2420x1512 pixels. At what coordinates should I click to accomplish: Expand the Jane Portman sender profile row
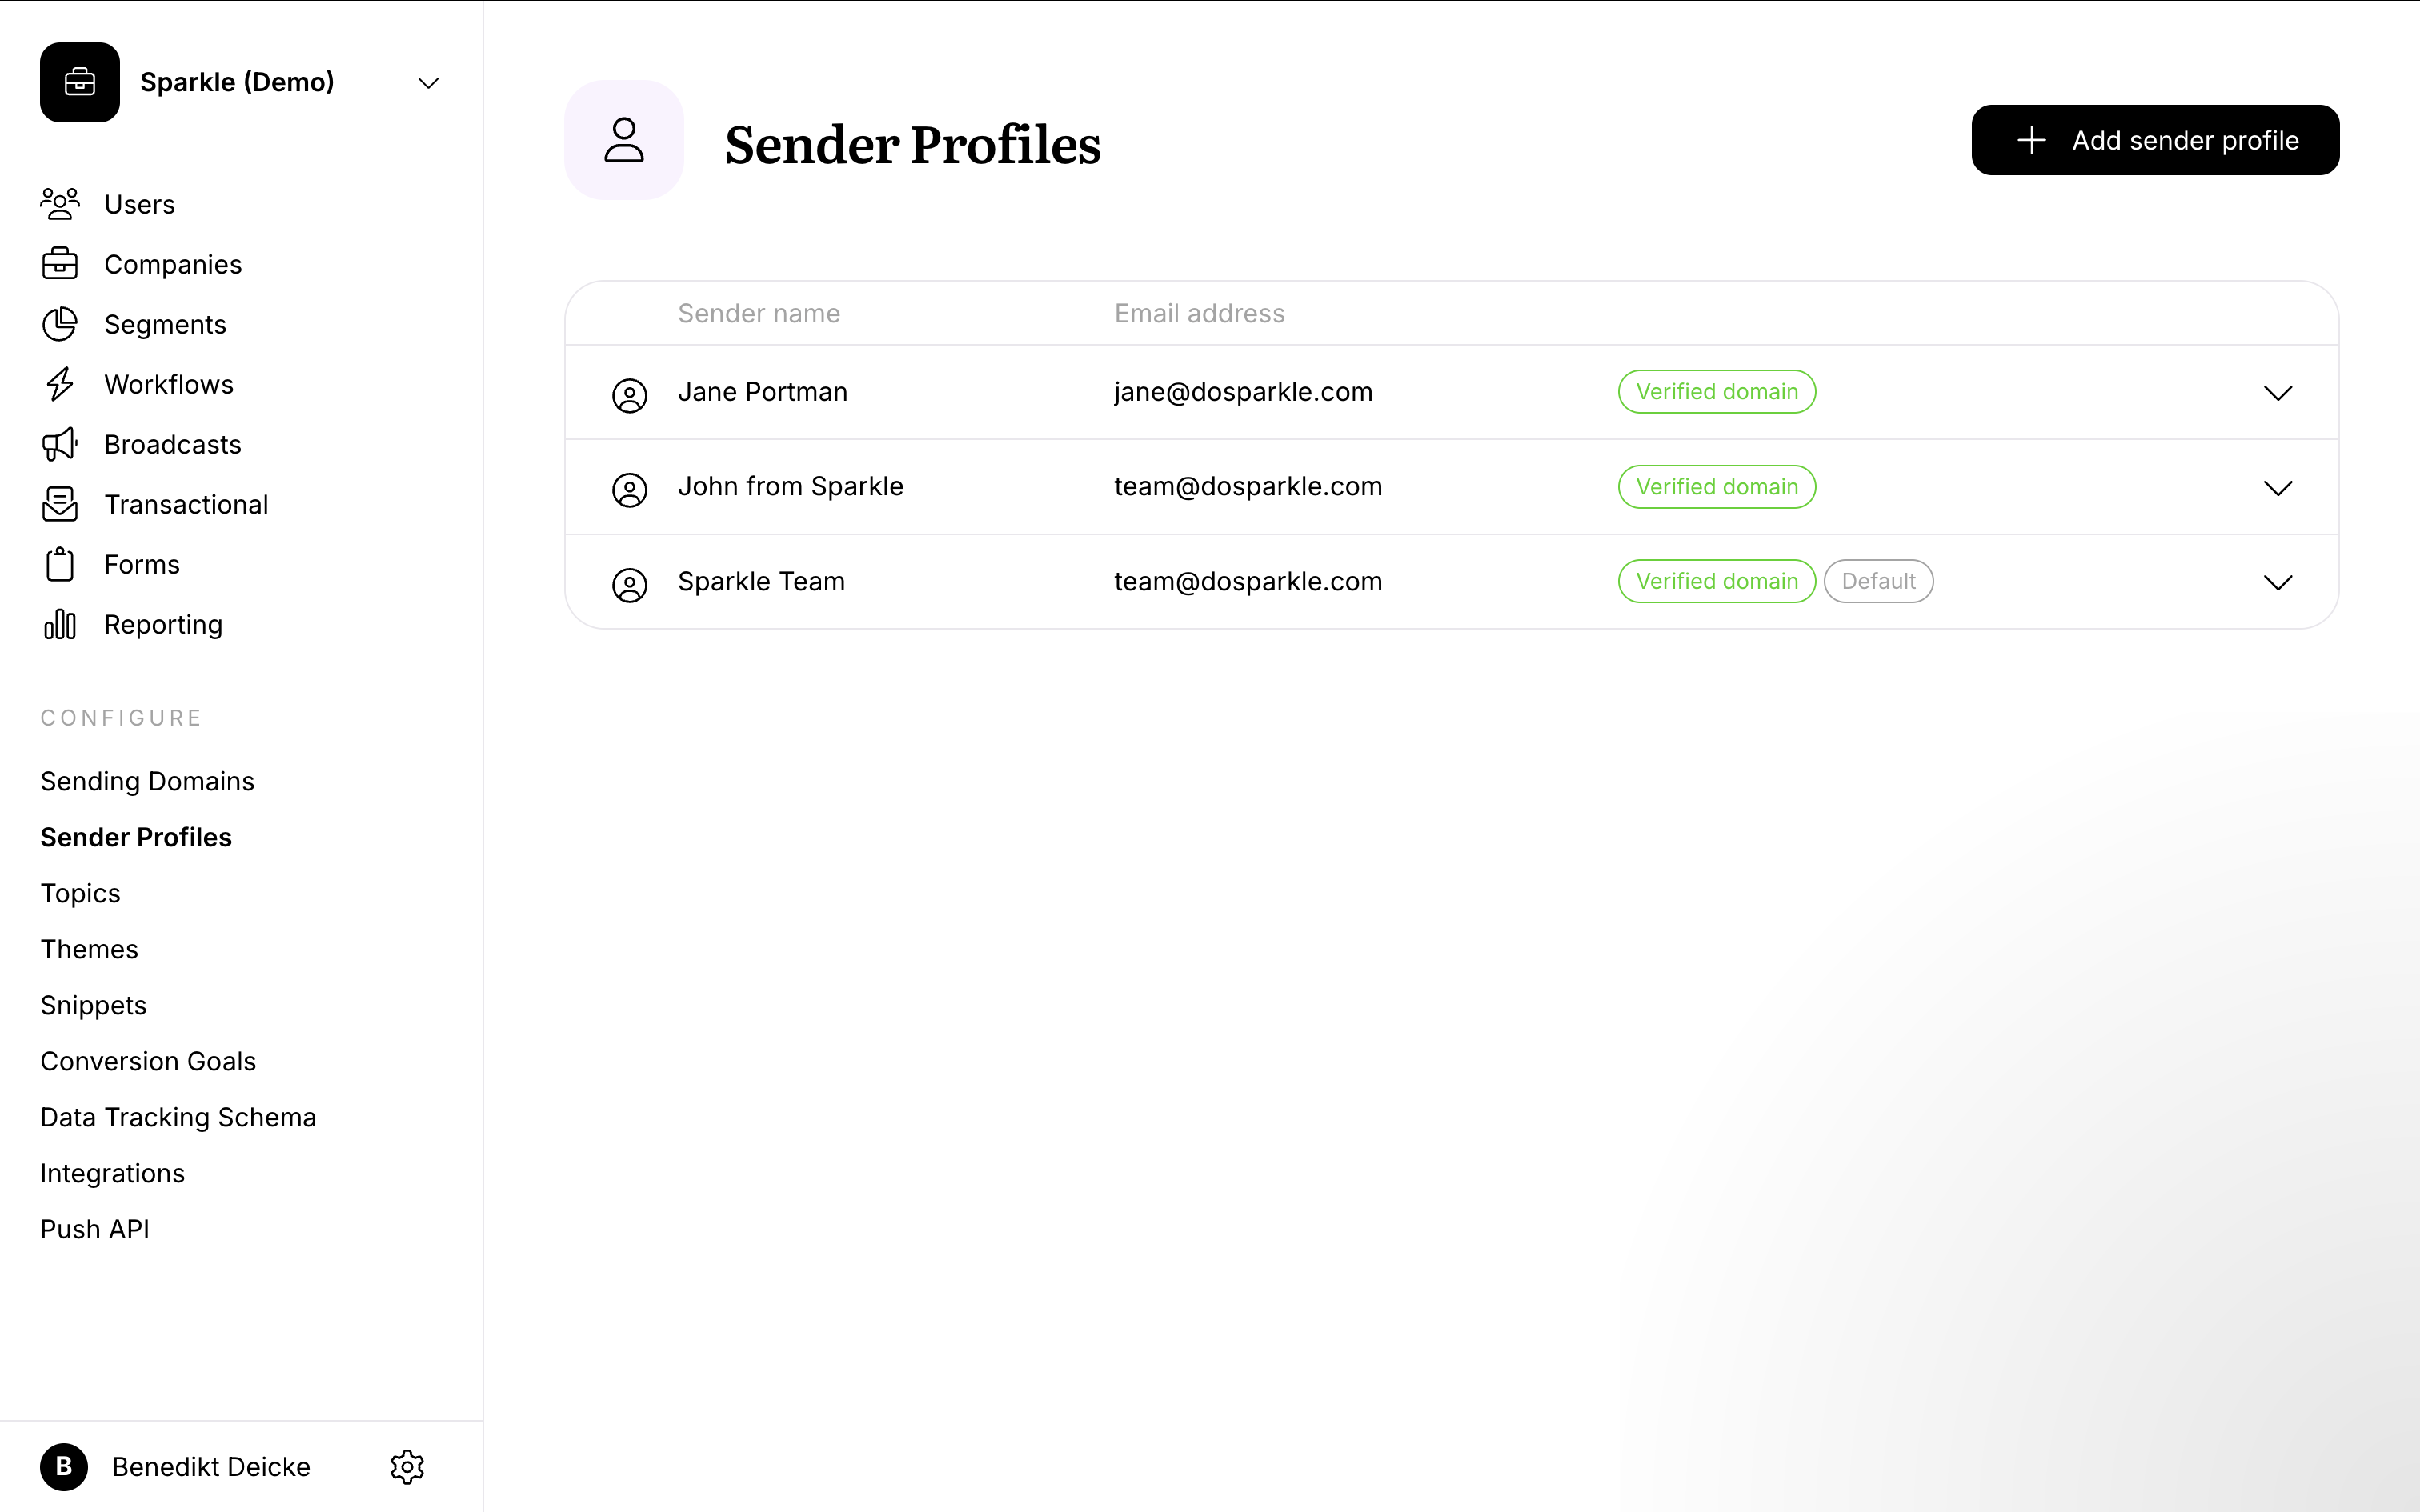point(2278,392)
